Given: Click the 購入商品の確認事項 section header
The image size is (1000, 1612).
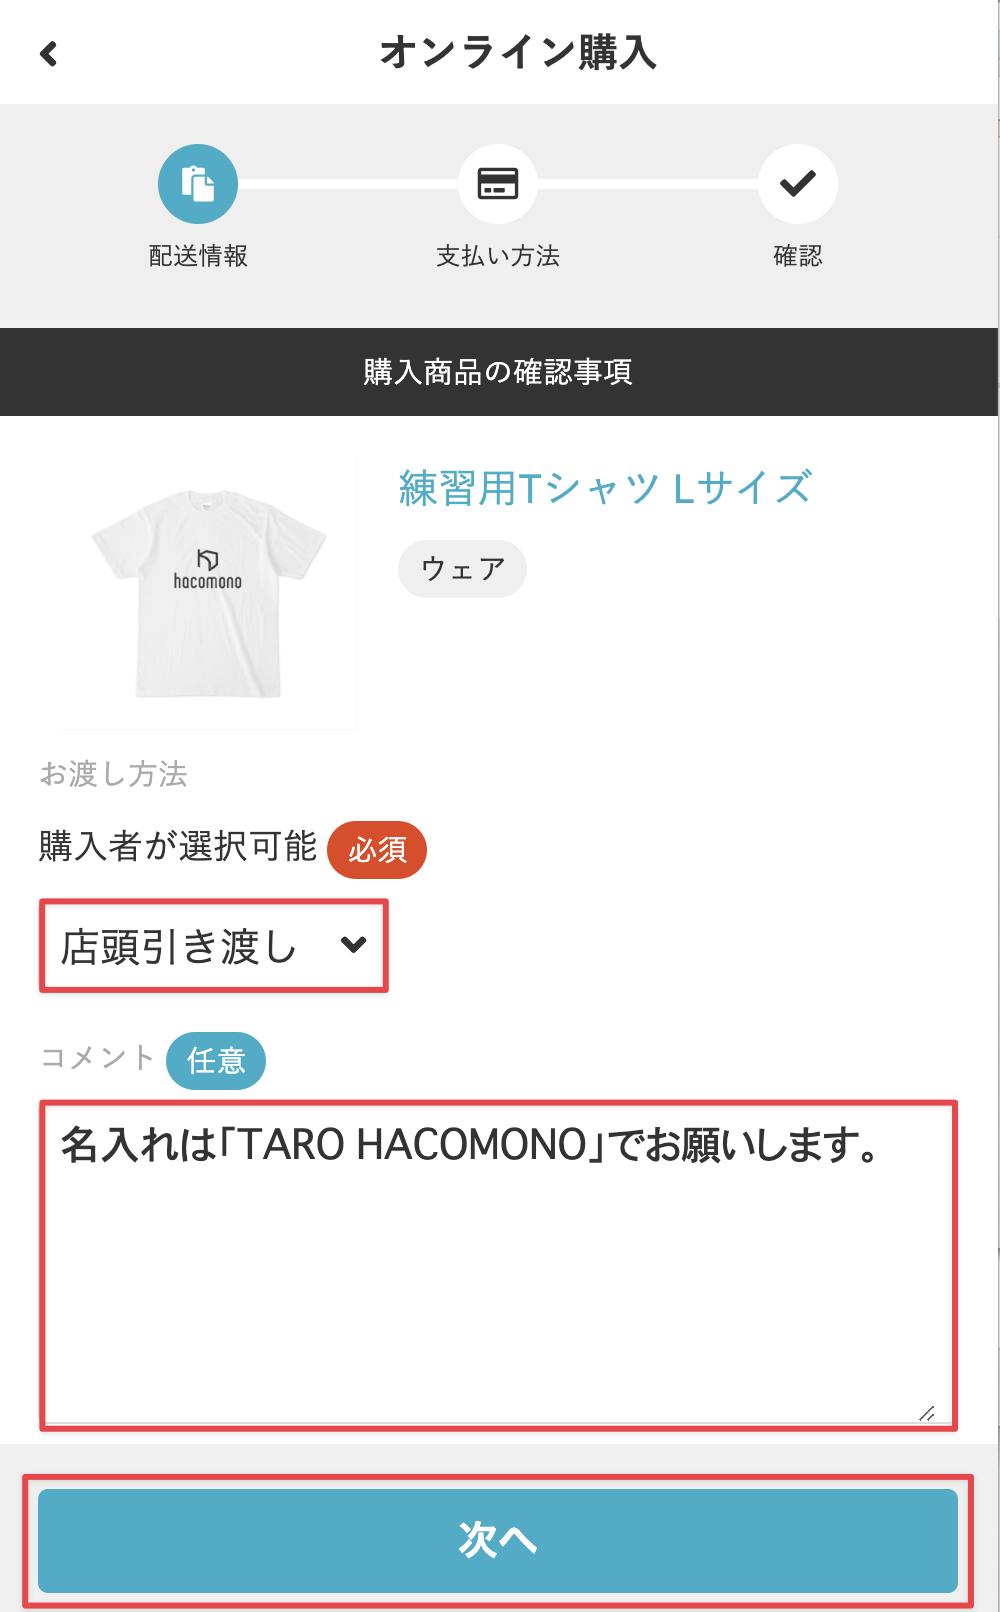Looking at the screenshot, I should (x=498, y=372).
